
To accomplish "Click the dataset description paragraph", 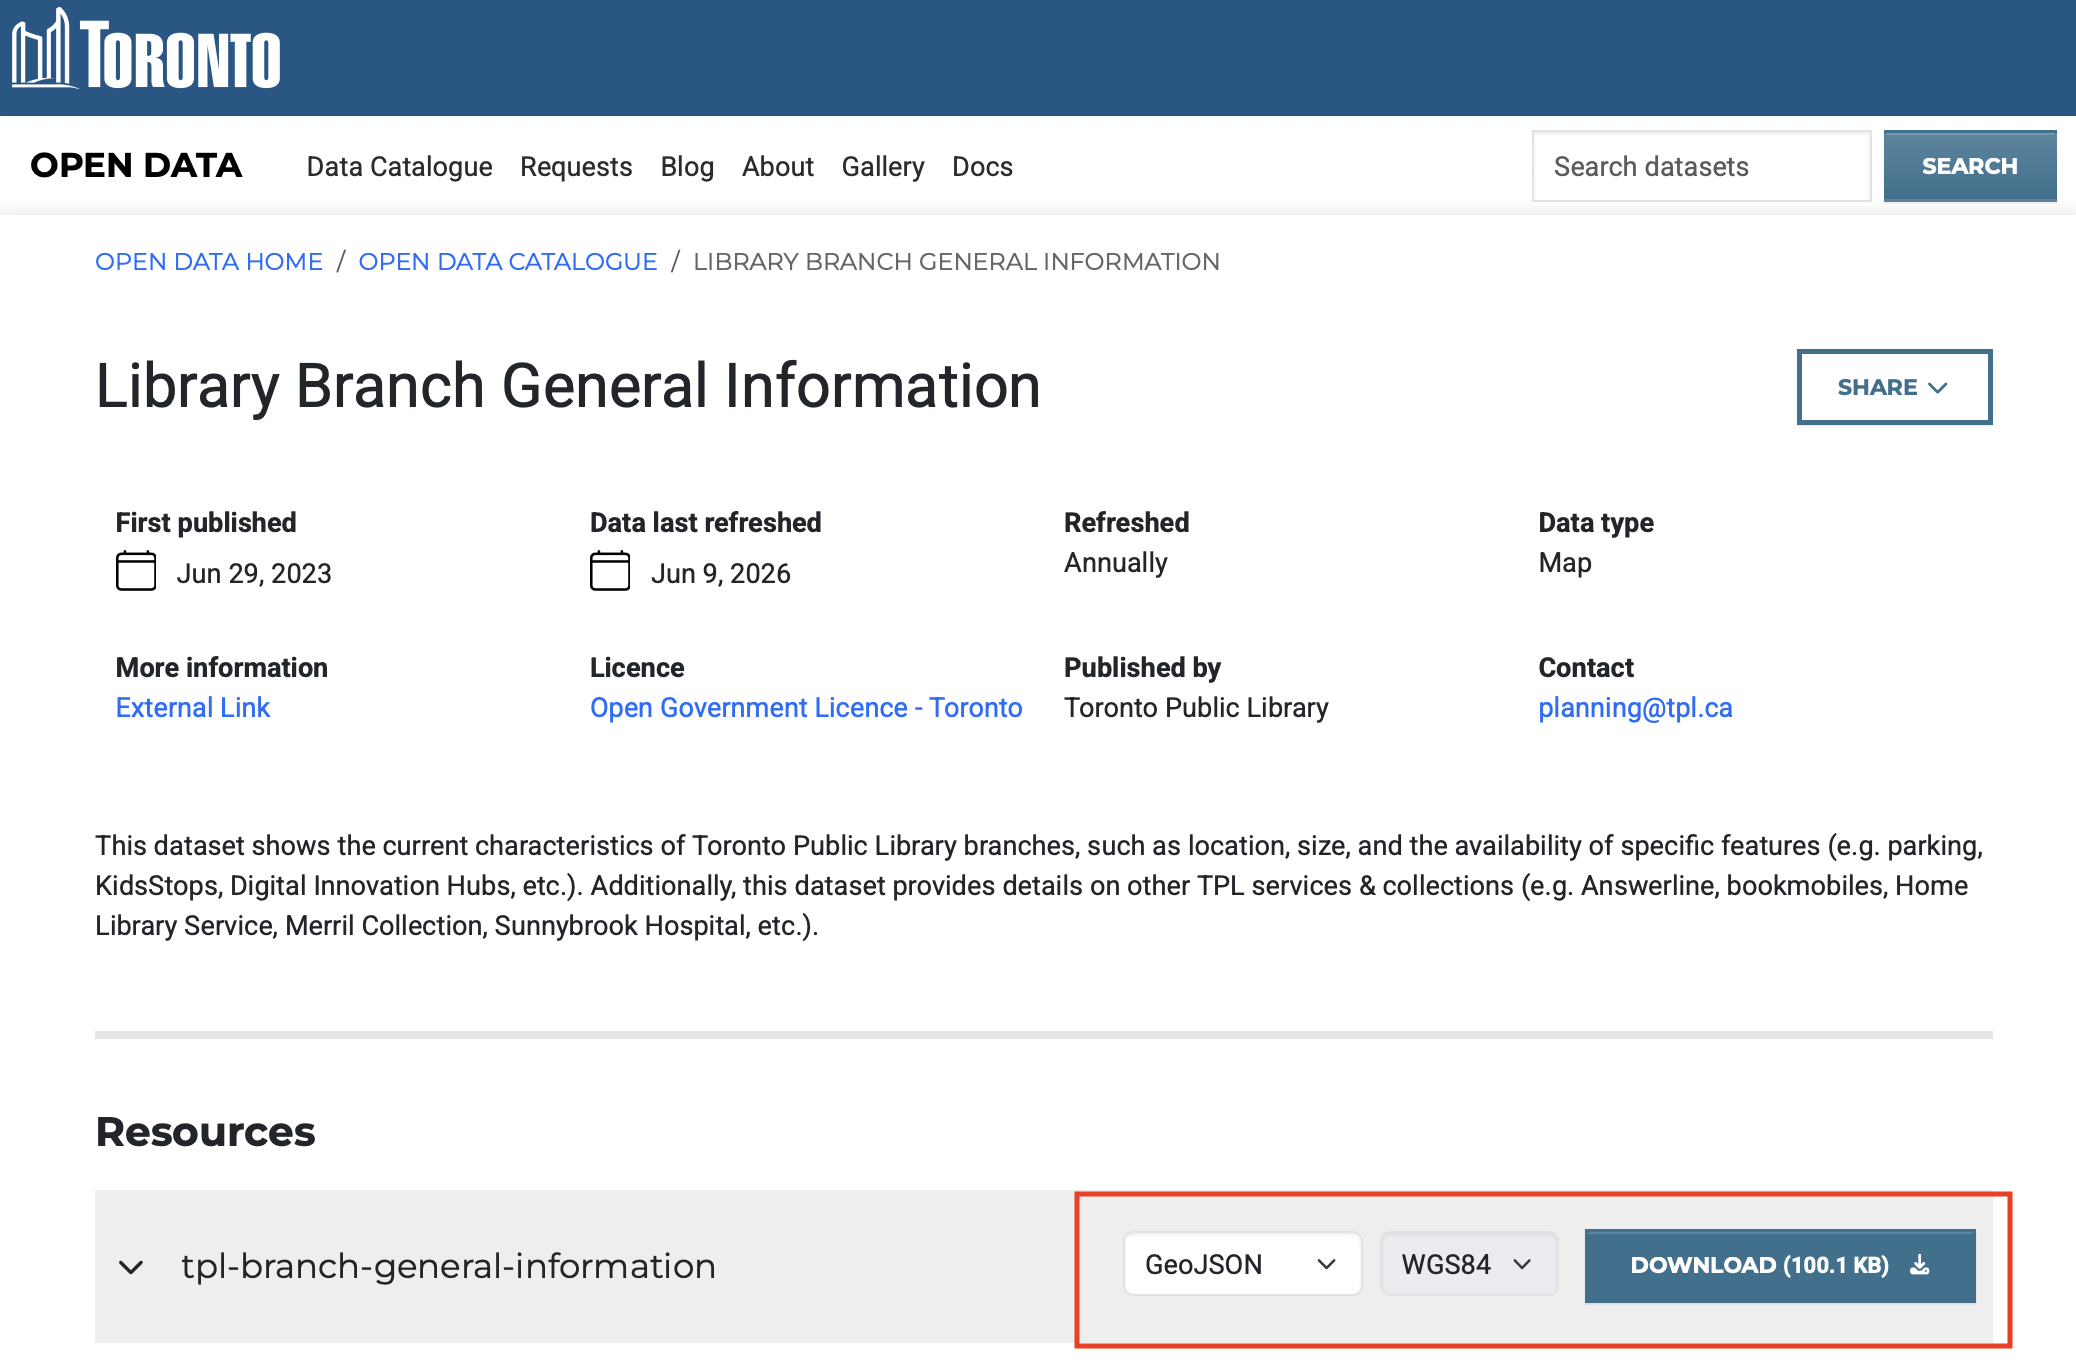I will 1040,886.
